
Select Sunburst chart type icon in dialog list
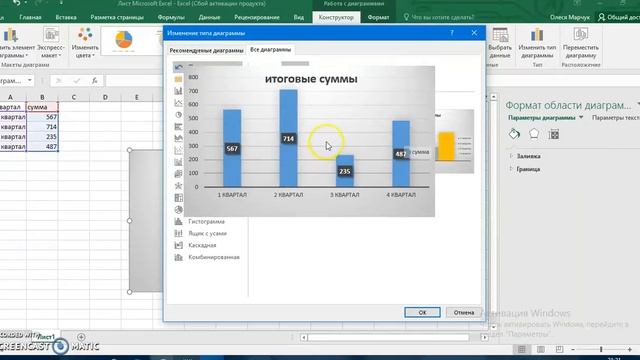178,210
